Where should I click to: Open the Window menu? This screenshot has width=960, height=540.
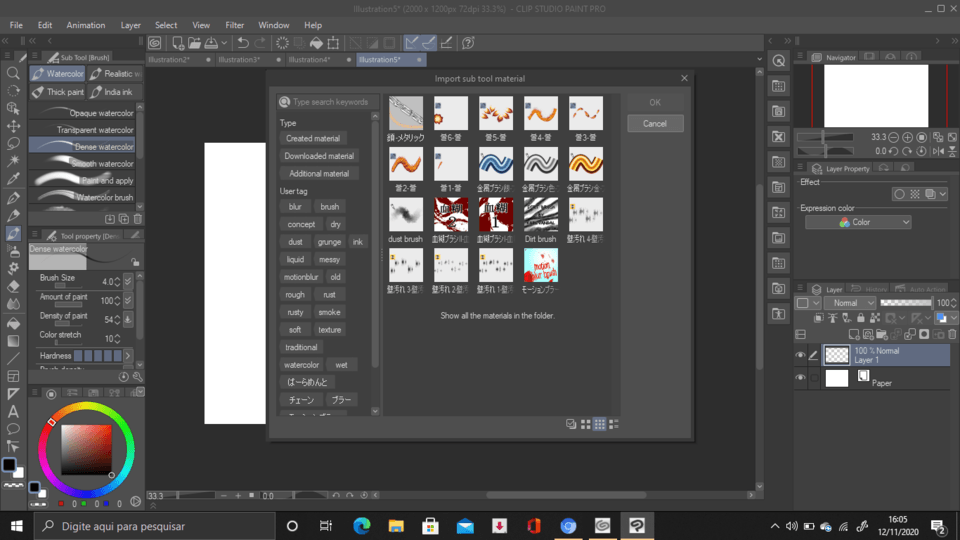pyautogui.click(x=274, y=25)
